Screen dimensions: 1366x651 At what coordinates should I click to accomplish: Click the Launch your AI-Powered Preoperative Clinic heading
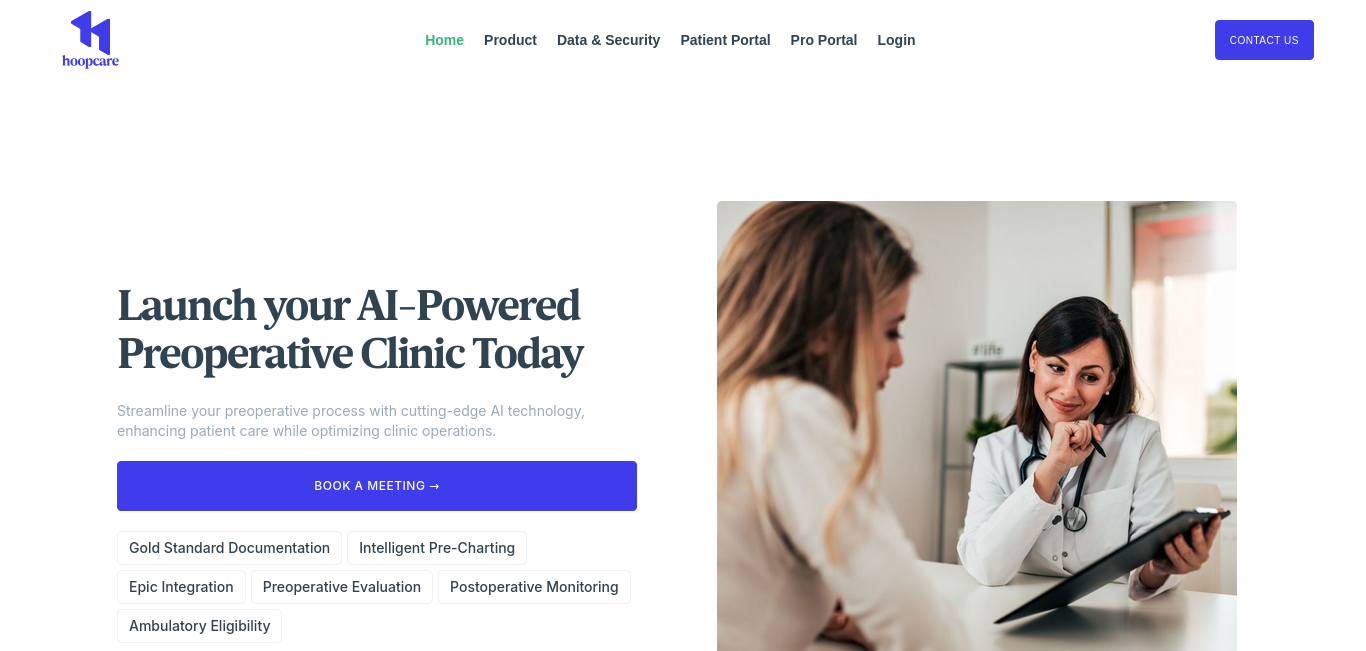point(350,330)
